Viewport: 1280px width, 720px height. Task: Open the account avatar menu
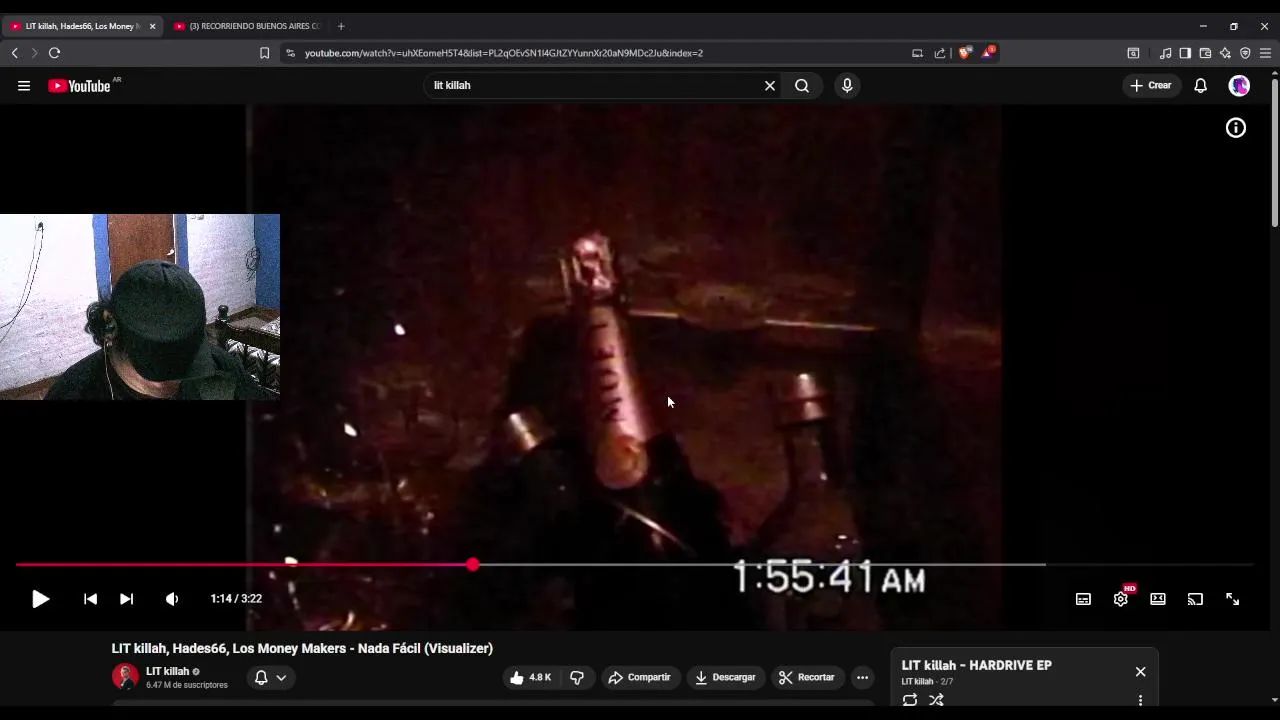1239,86
